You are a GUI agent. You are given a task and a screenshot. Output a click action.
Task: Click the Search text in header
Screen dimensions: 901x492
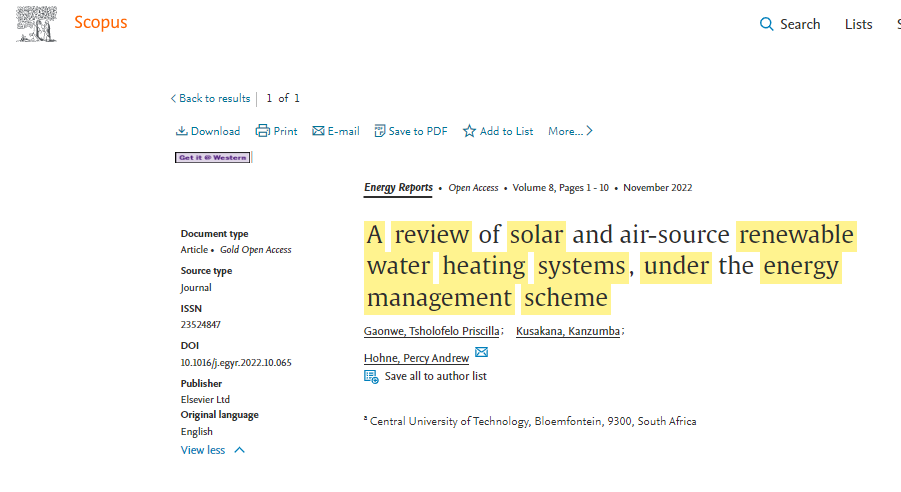pyautogui.click(x=800, y=24)
